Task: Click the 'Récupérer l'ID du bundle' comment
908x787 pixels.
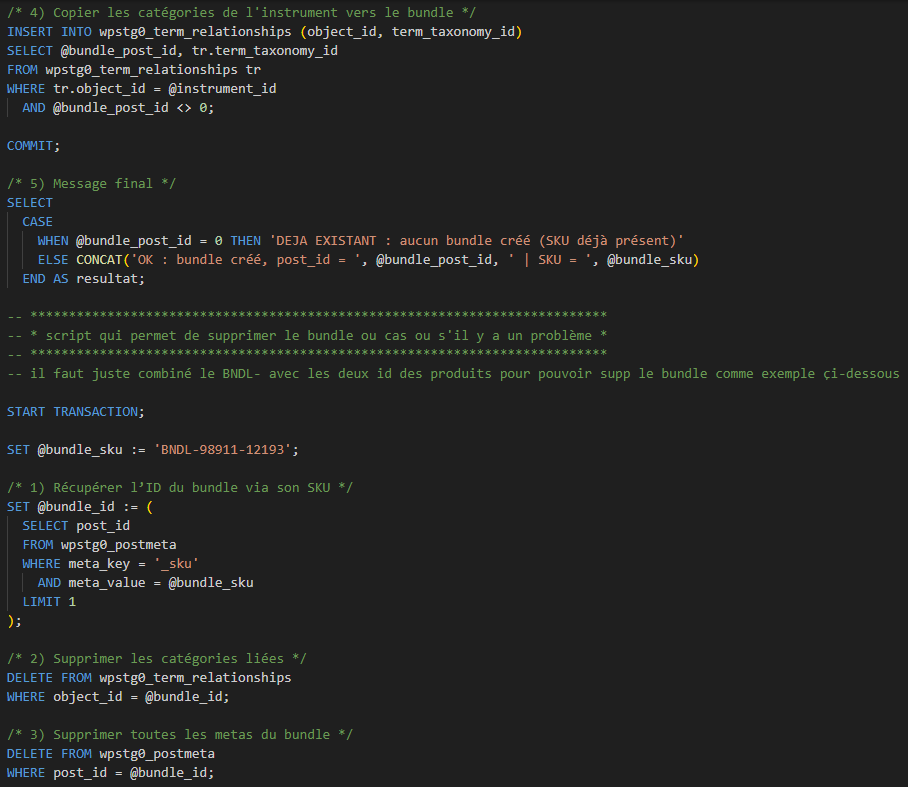Action: (x=180, y=487)
